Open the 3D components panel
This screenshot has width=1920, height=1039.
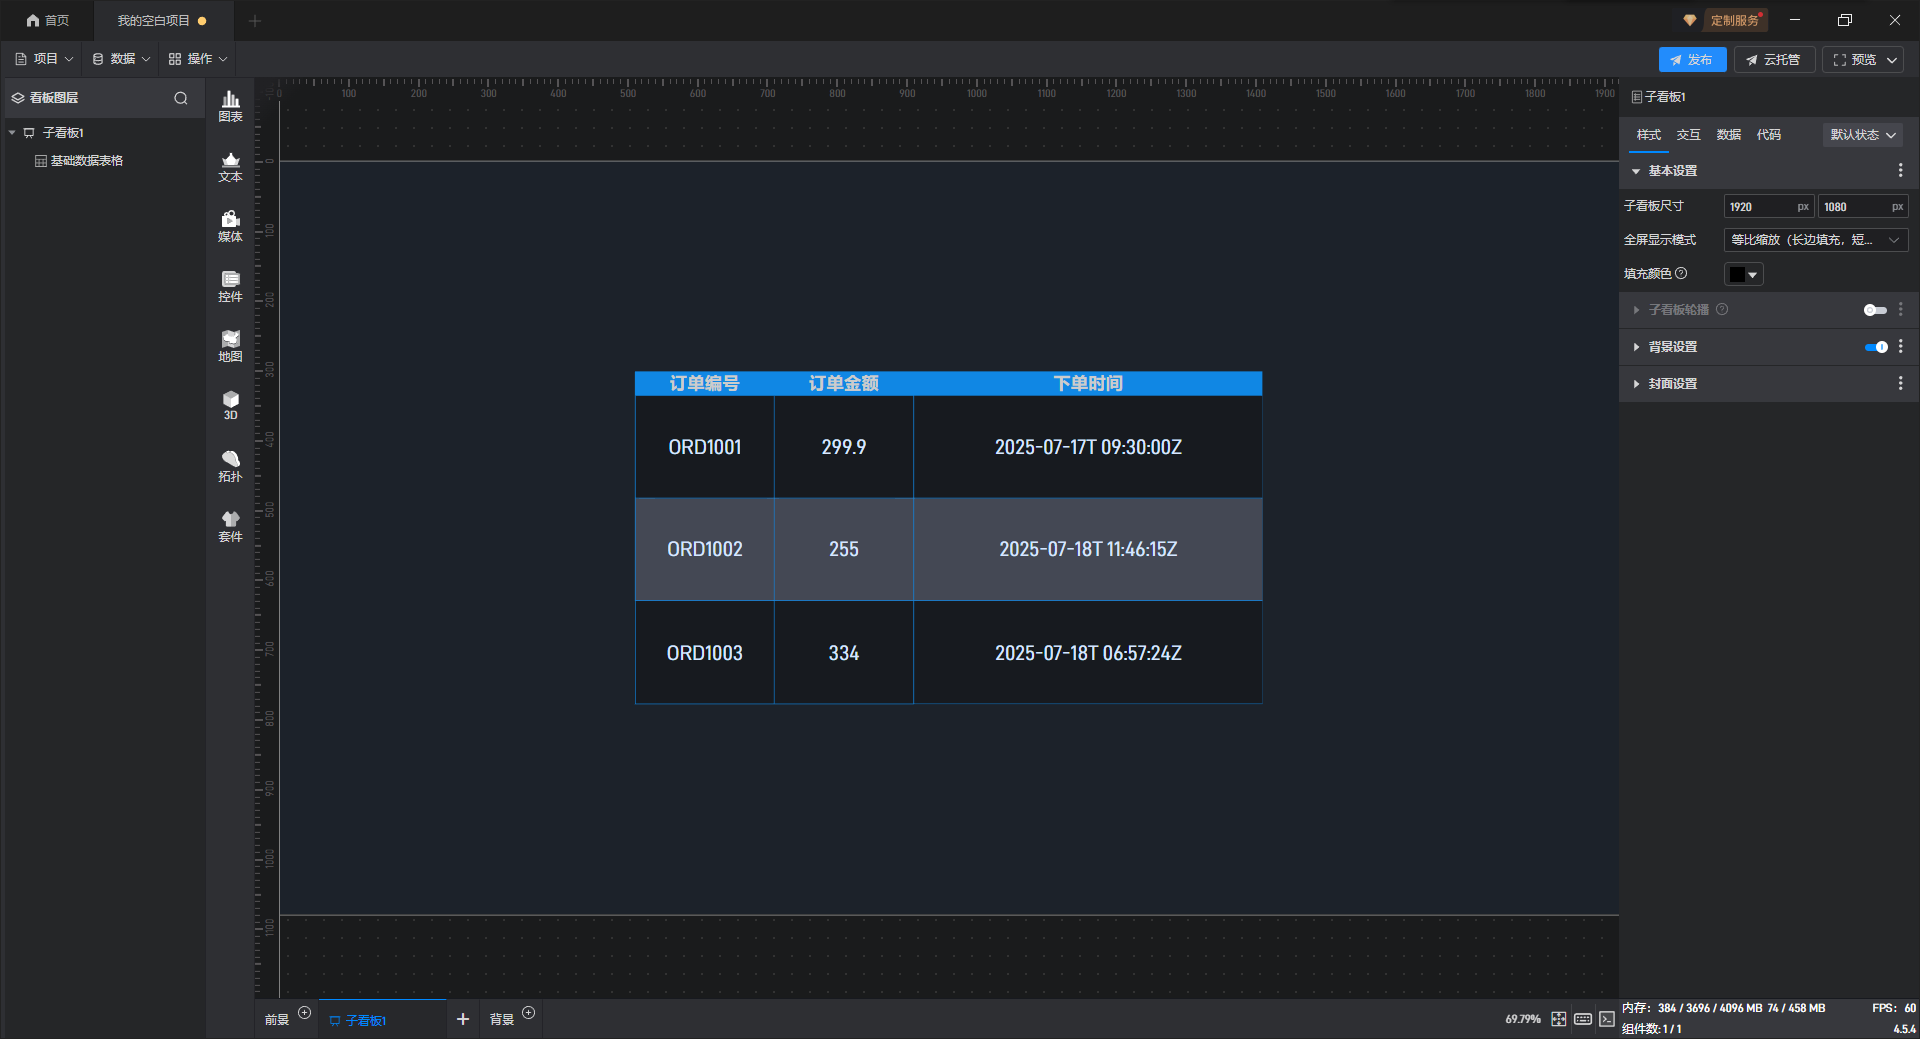[230, 405]
